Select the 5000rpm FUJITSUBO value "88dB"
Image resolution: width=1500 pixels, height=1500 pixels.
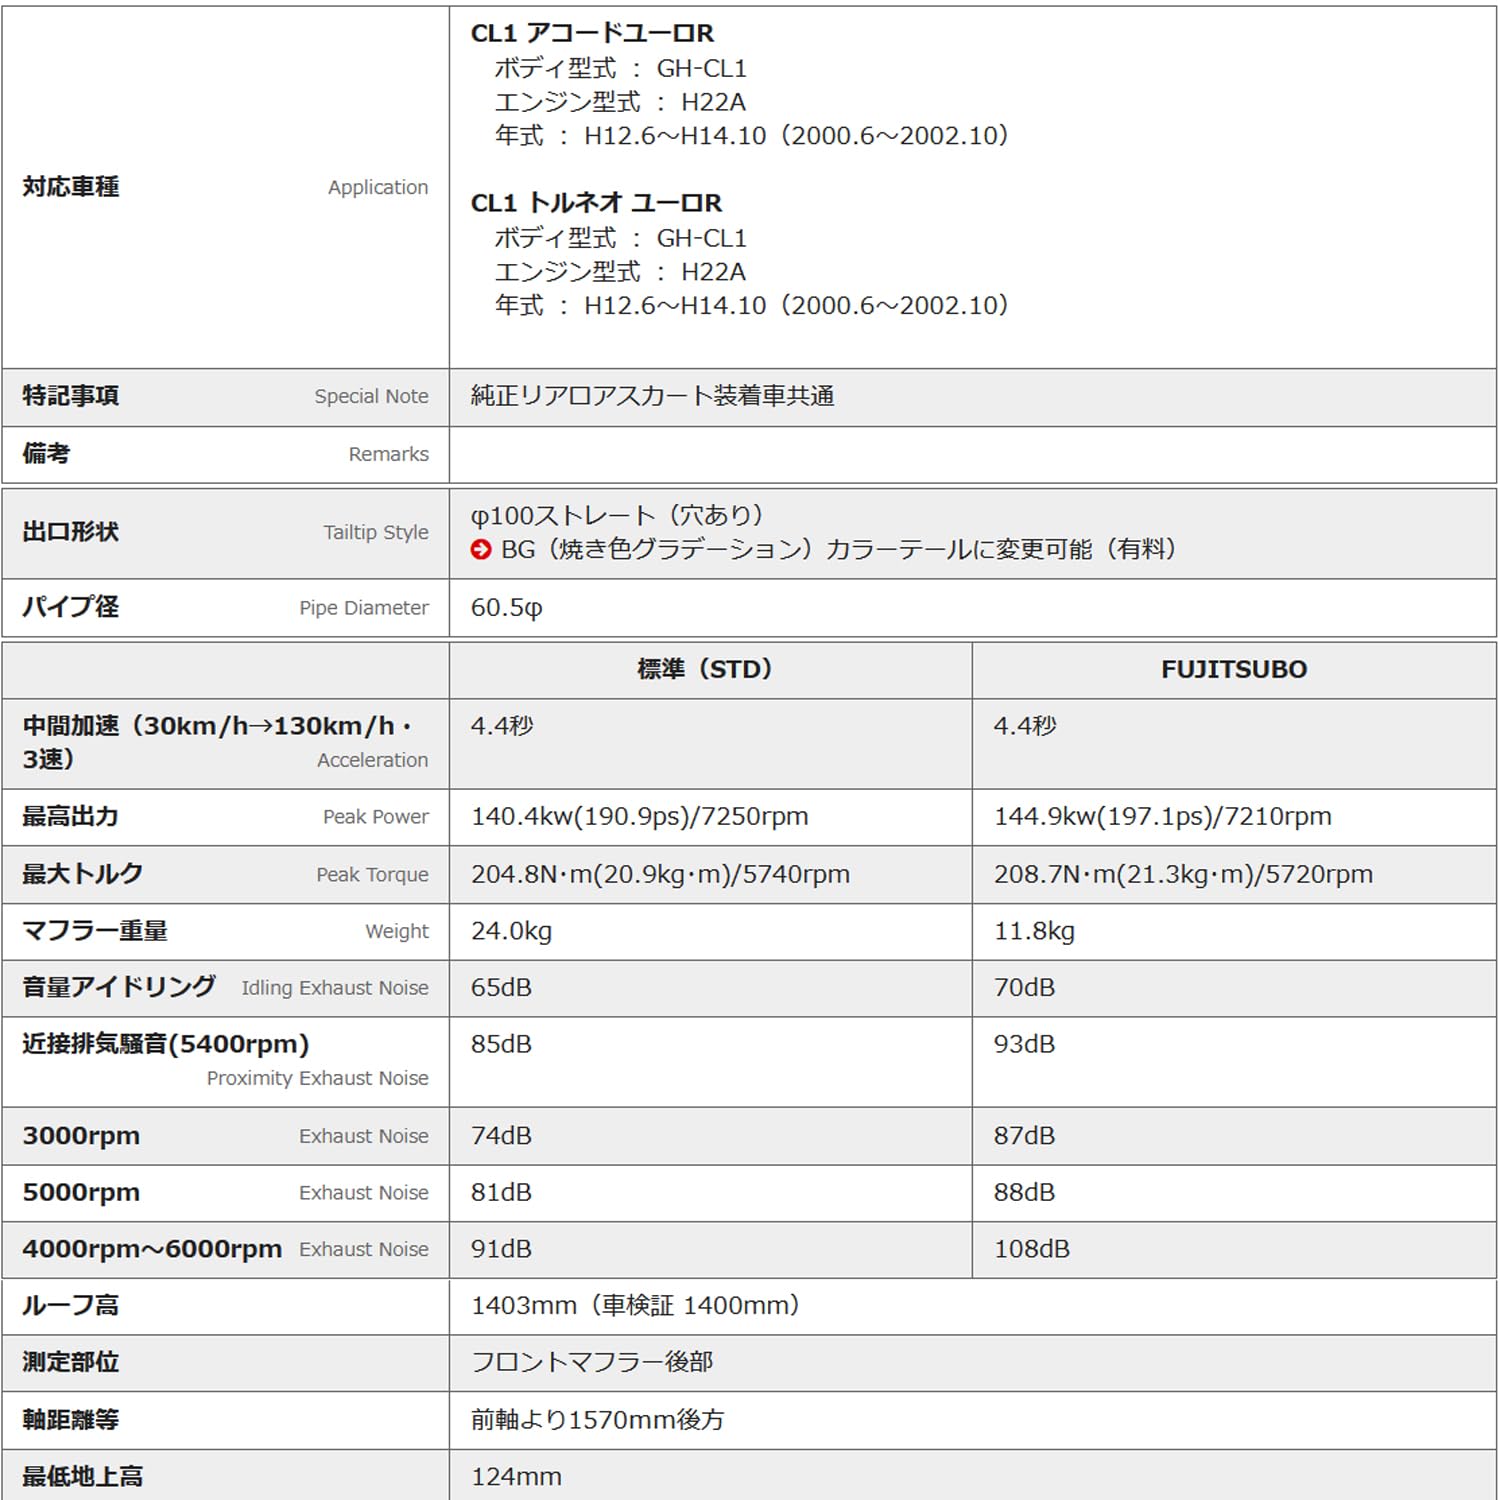coord(1025,1193)
